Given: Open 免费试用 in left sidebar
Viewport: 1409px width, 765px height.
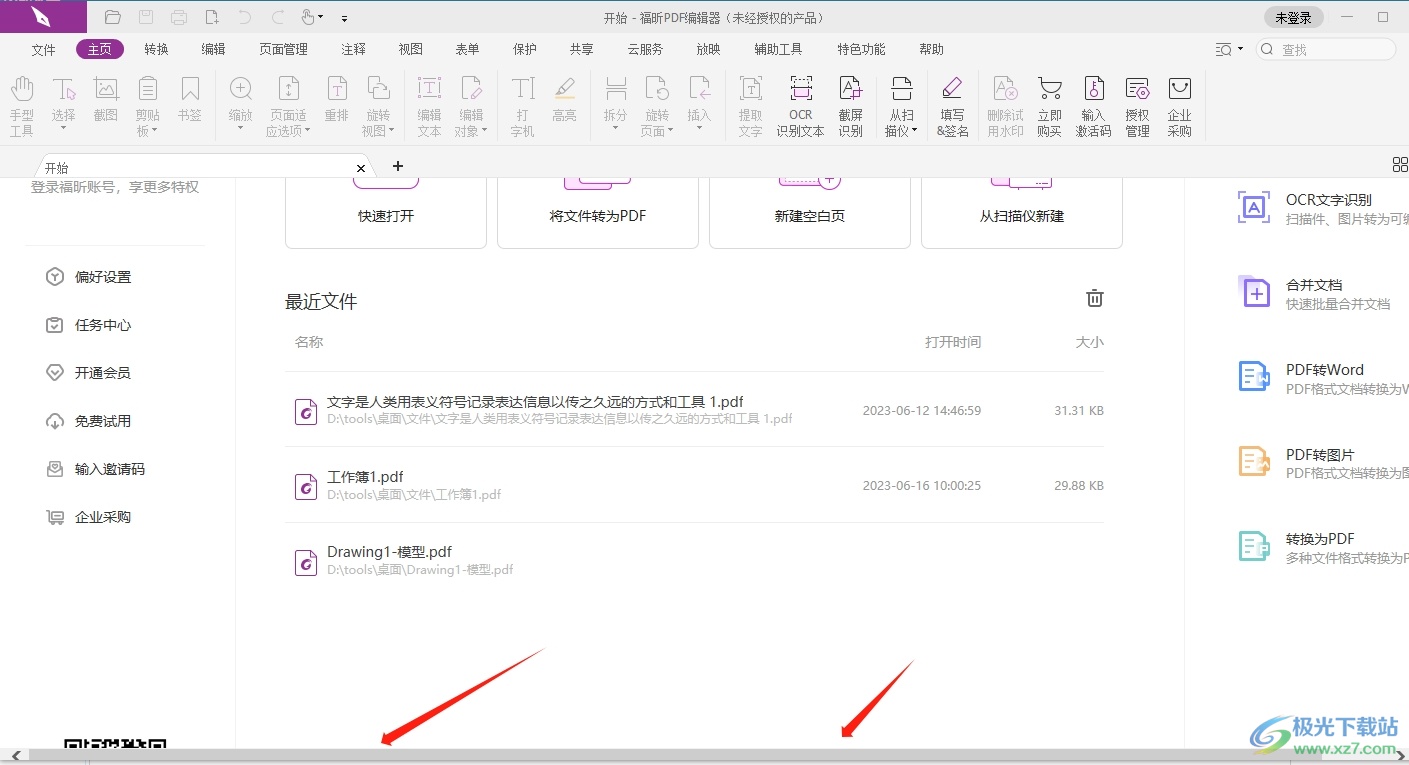Looking at the screenshot, I should tap(89, 421).
